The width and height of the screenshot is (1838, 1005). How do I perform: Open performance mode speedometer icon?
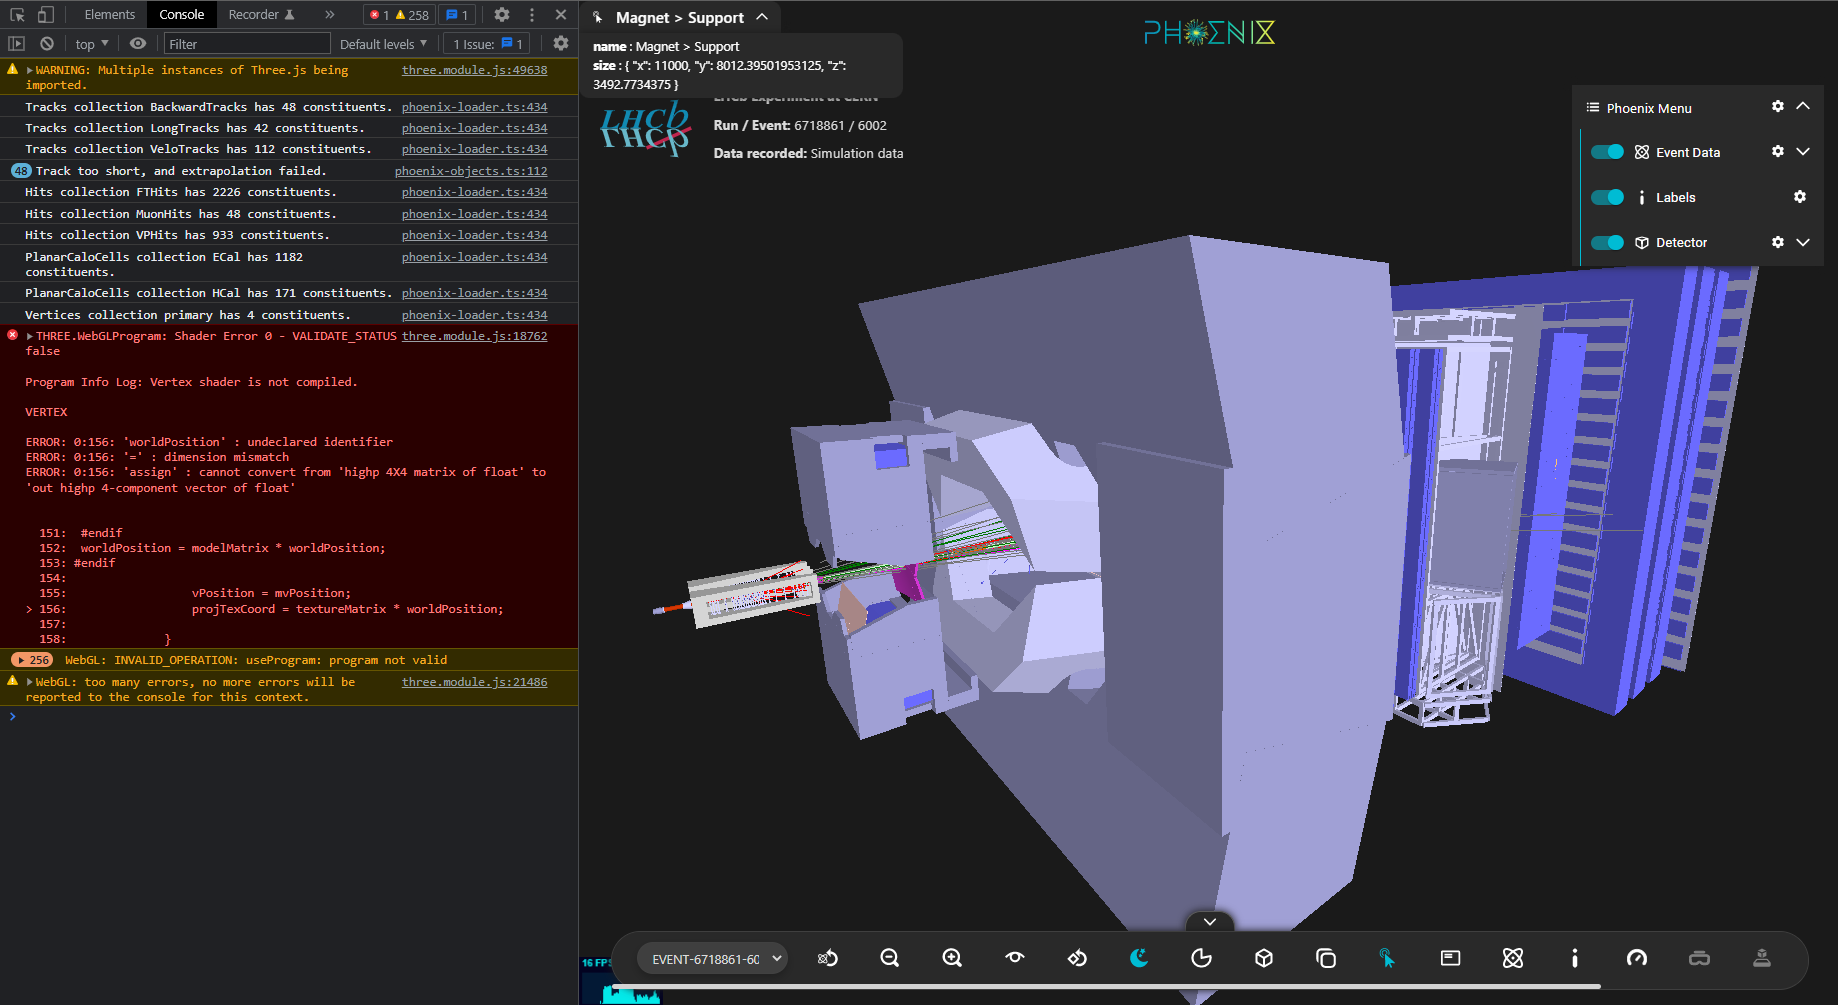(x=1636, y=957)
